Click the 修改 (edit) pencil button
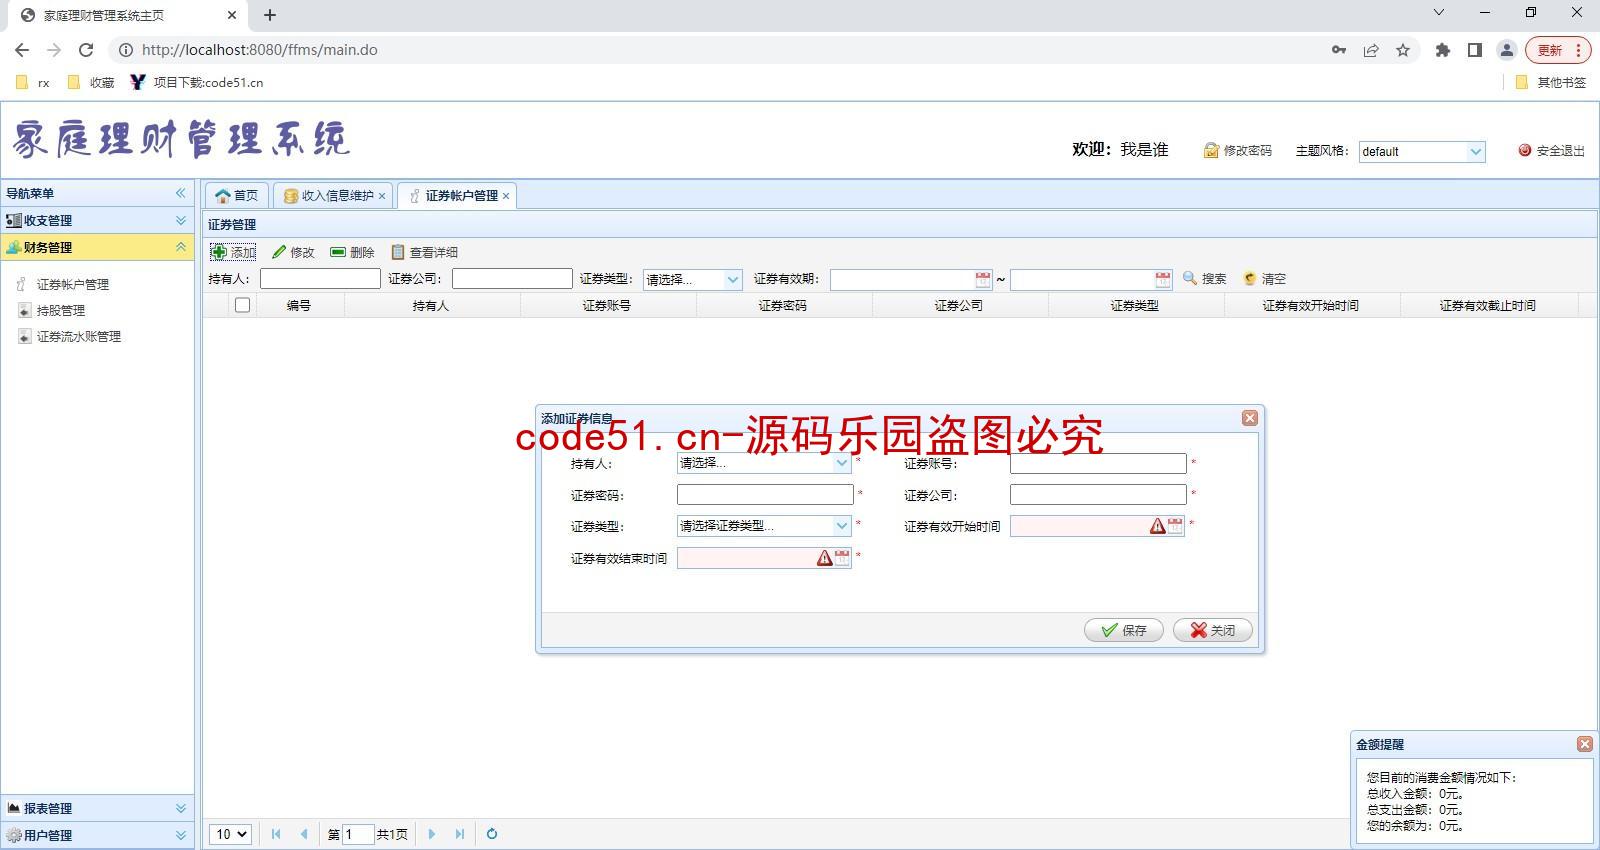The image size is (1600, 850). coord(294,252)
